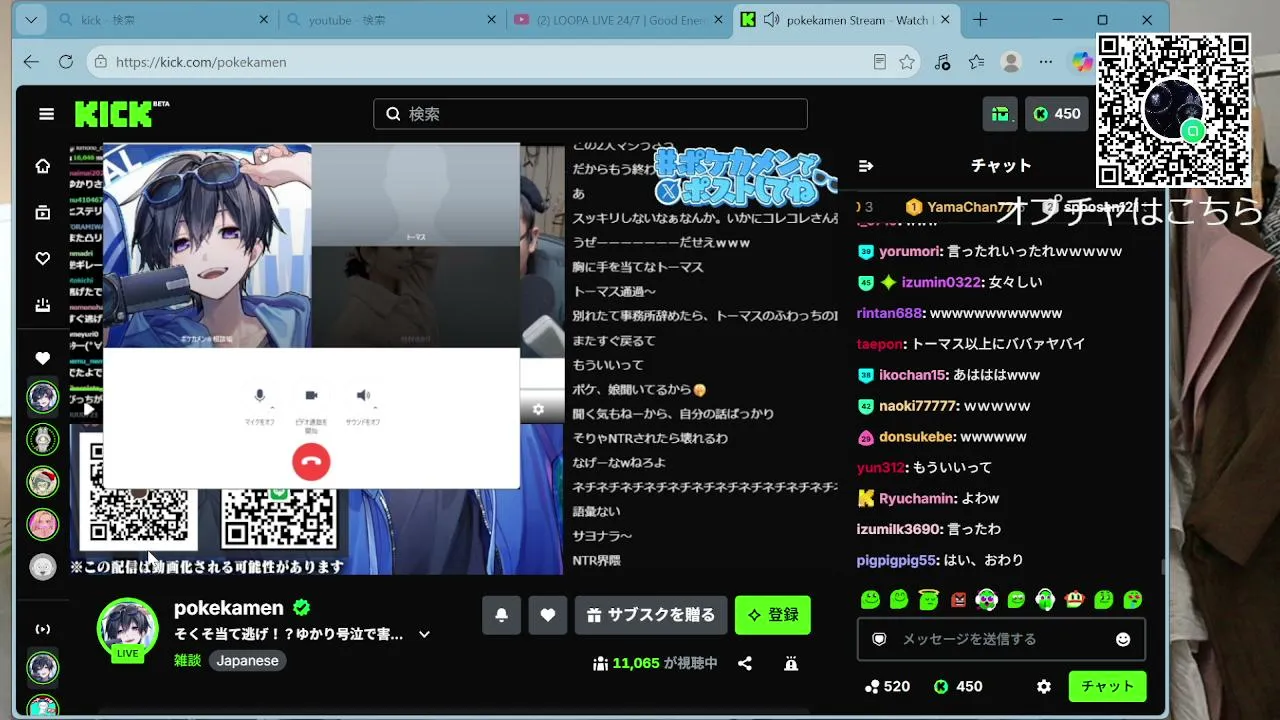1280x720 pixels.
Task: Send message with green チャット button
Action: pos(1107,687)
